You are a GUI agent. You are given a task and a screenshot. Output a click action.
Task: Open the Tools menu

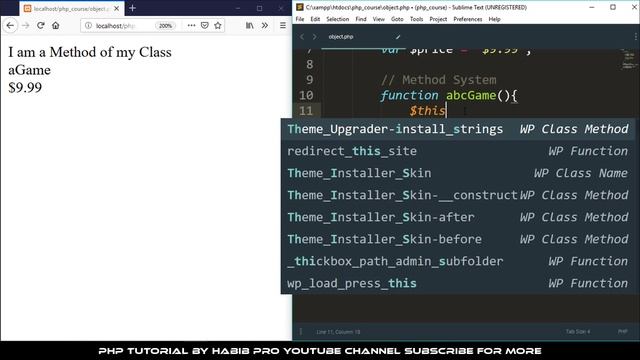point(416,19)
